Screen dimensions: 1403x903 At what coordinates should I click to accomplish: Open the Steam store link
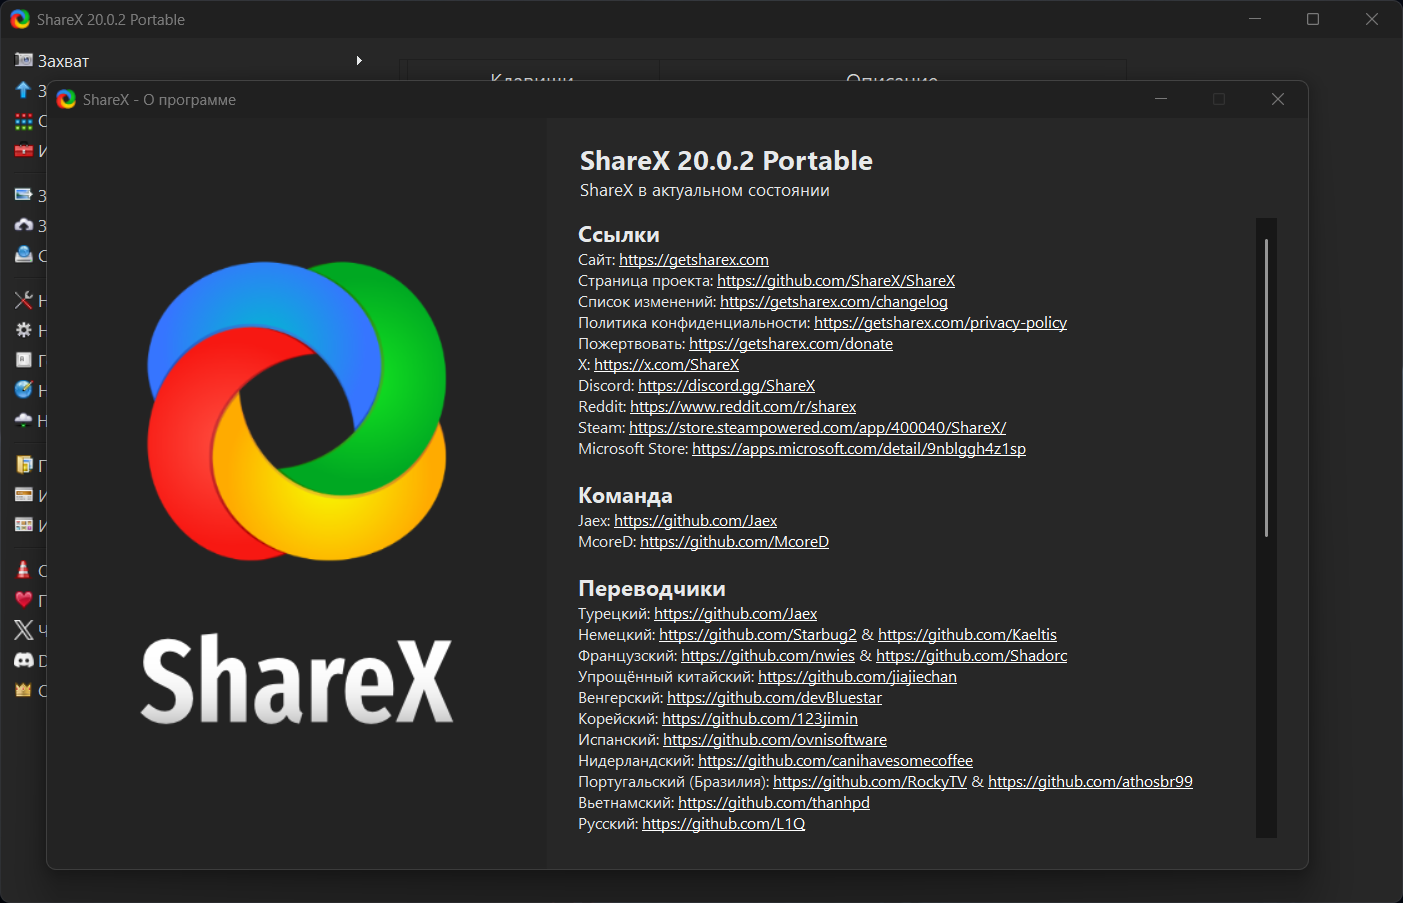tap(818, 428)
